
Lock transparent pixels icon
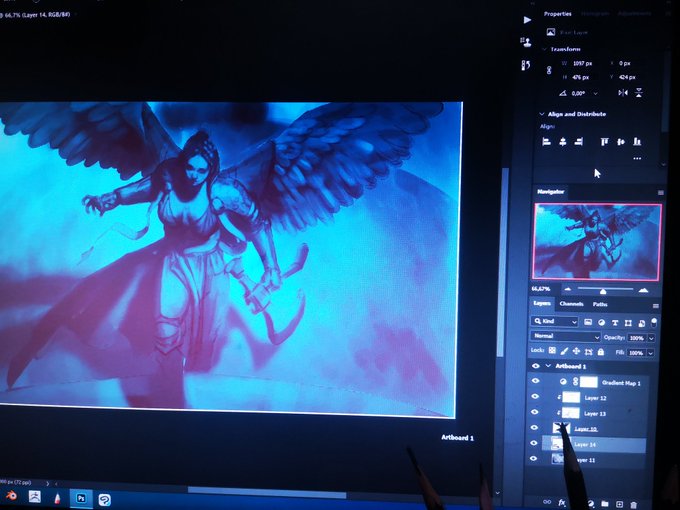[552, 350]
